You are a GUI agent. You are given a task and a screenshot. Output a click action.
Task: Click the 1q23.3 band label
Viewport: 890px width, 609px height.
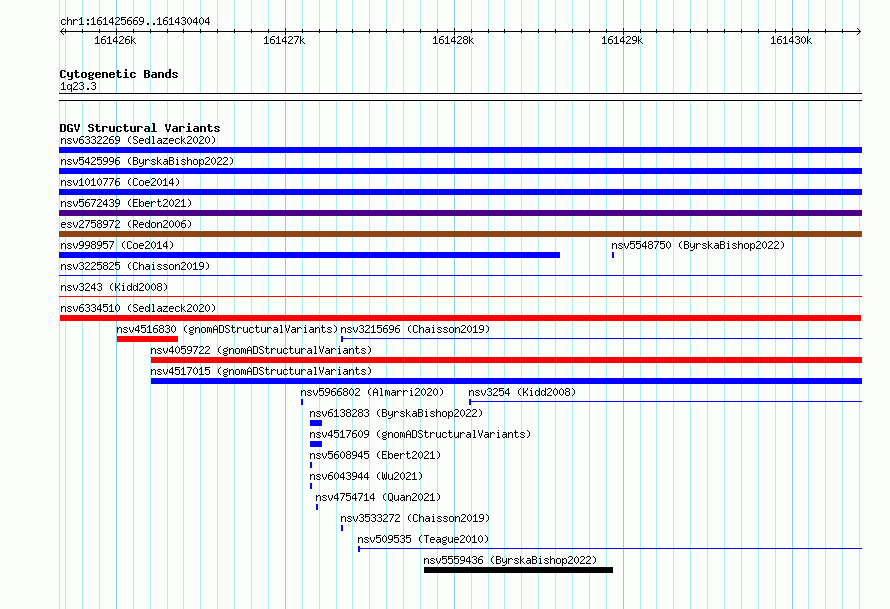[78, 86]
